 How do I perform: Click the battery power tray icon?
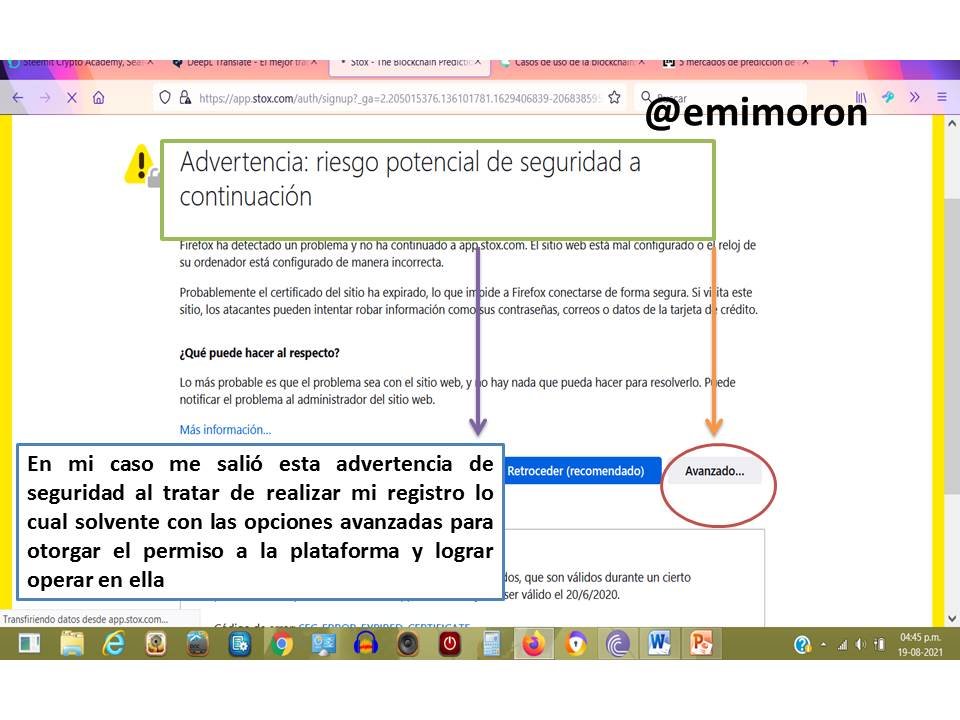pyautogui.click(x=880, y=644)
